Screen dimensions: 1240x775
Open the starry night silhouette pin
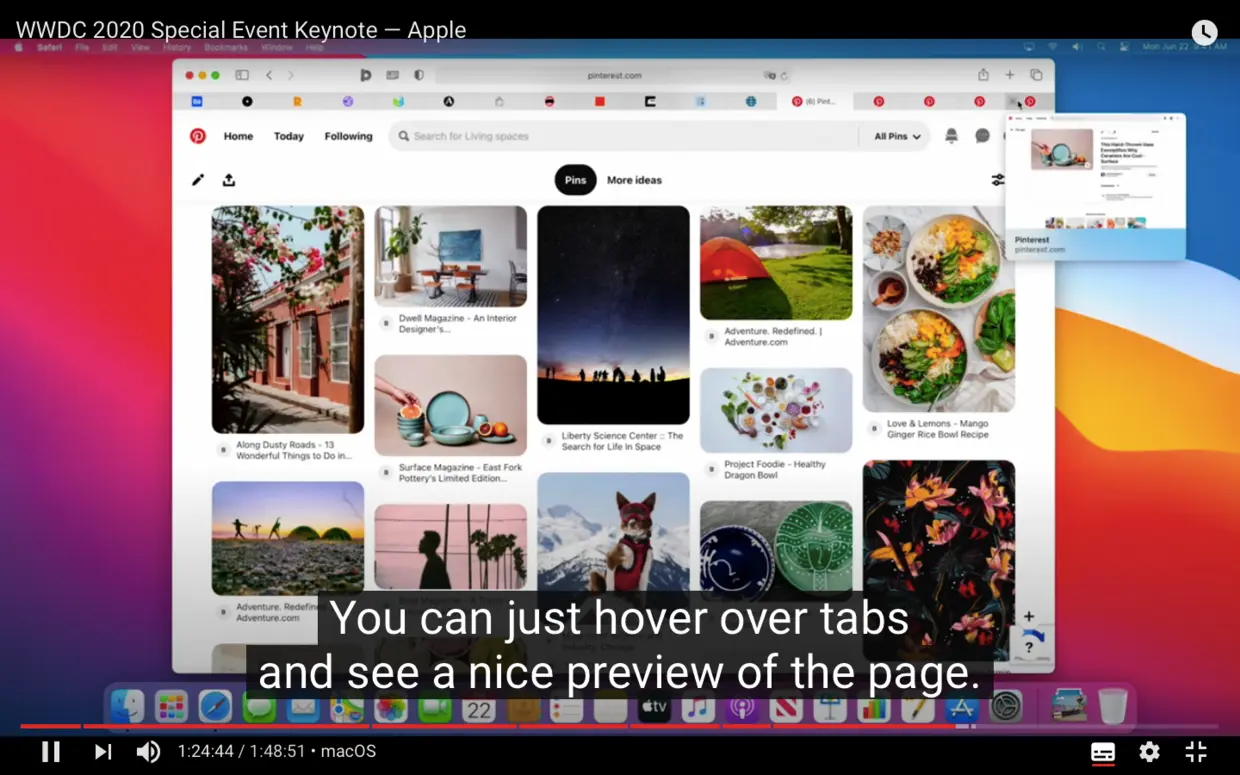(613, 315)
